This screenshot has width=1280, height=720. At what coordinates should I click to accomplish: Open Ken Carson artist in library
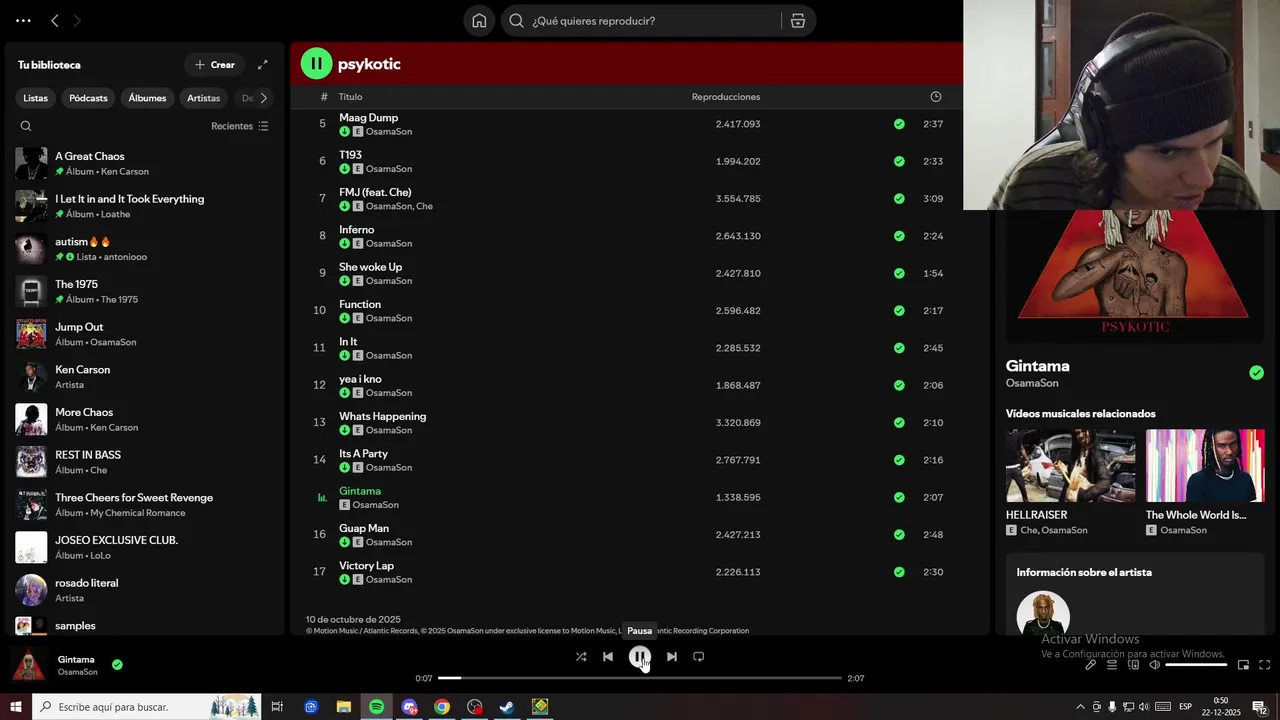point(145,377)
